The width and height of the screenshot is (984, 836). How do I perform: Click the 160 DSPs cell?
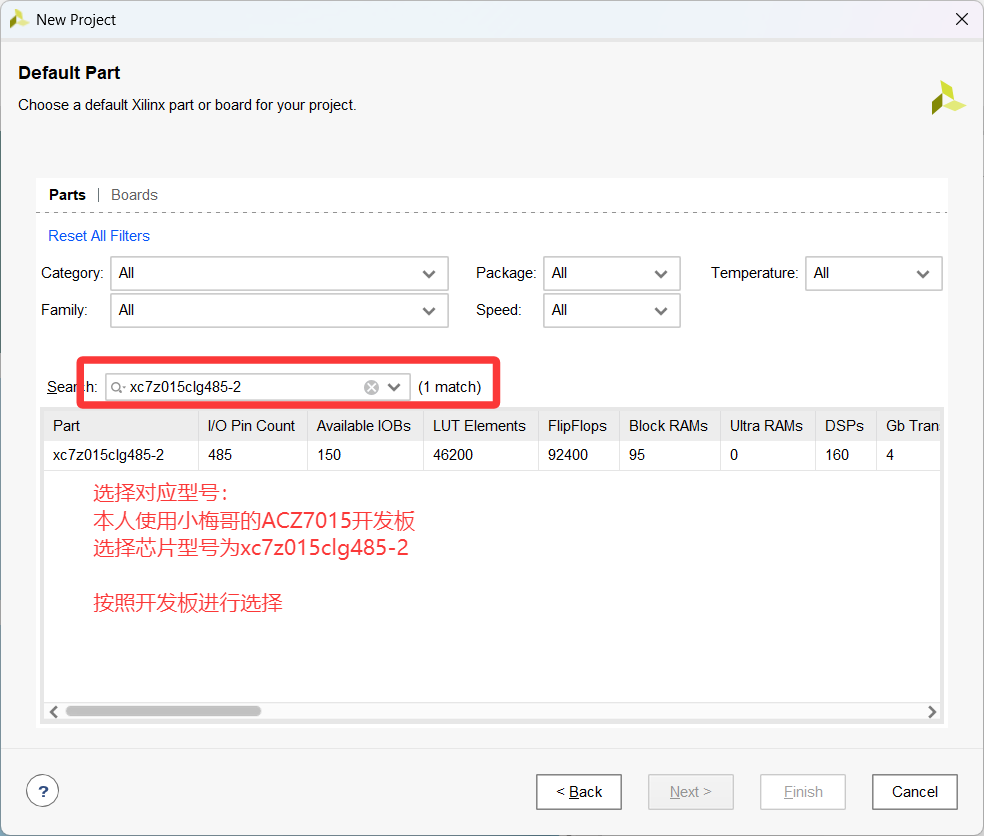pyautogui.click(x=845, y=455)
